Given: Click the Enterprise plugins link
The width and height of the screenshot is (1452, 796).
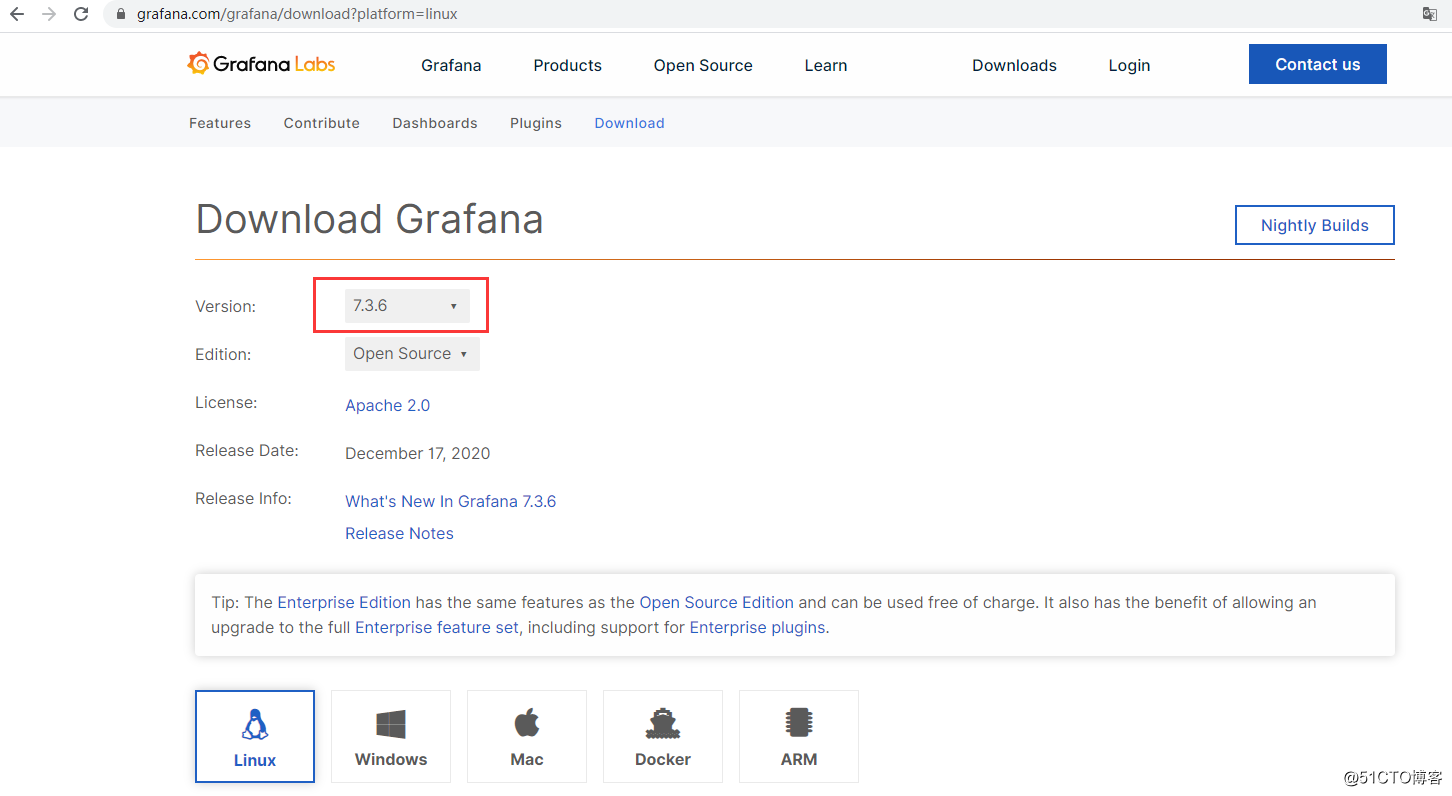Looking at the screenshot, I should click(x=757, y=628).
